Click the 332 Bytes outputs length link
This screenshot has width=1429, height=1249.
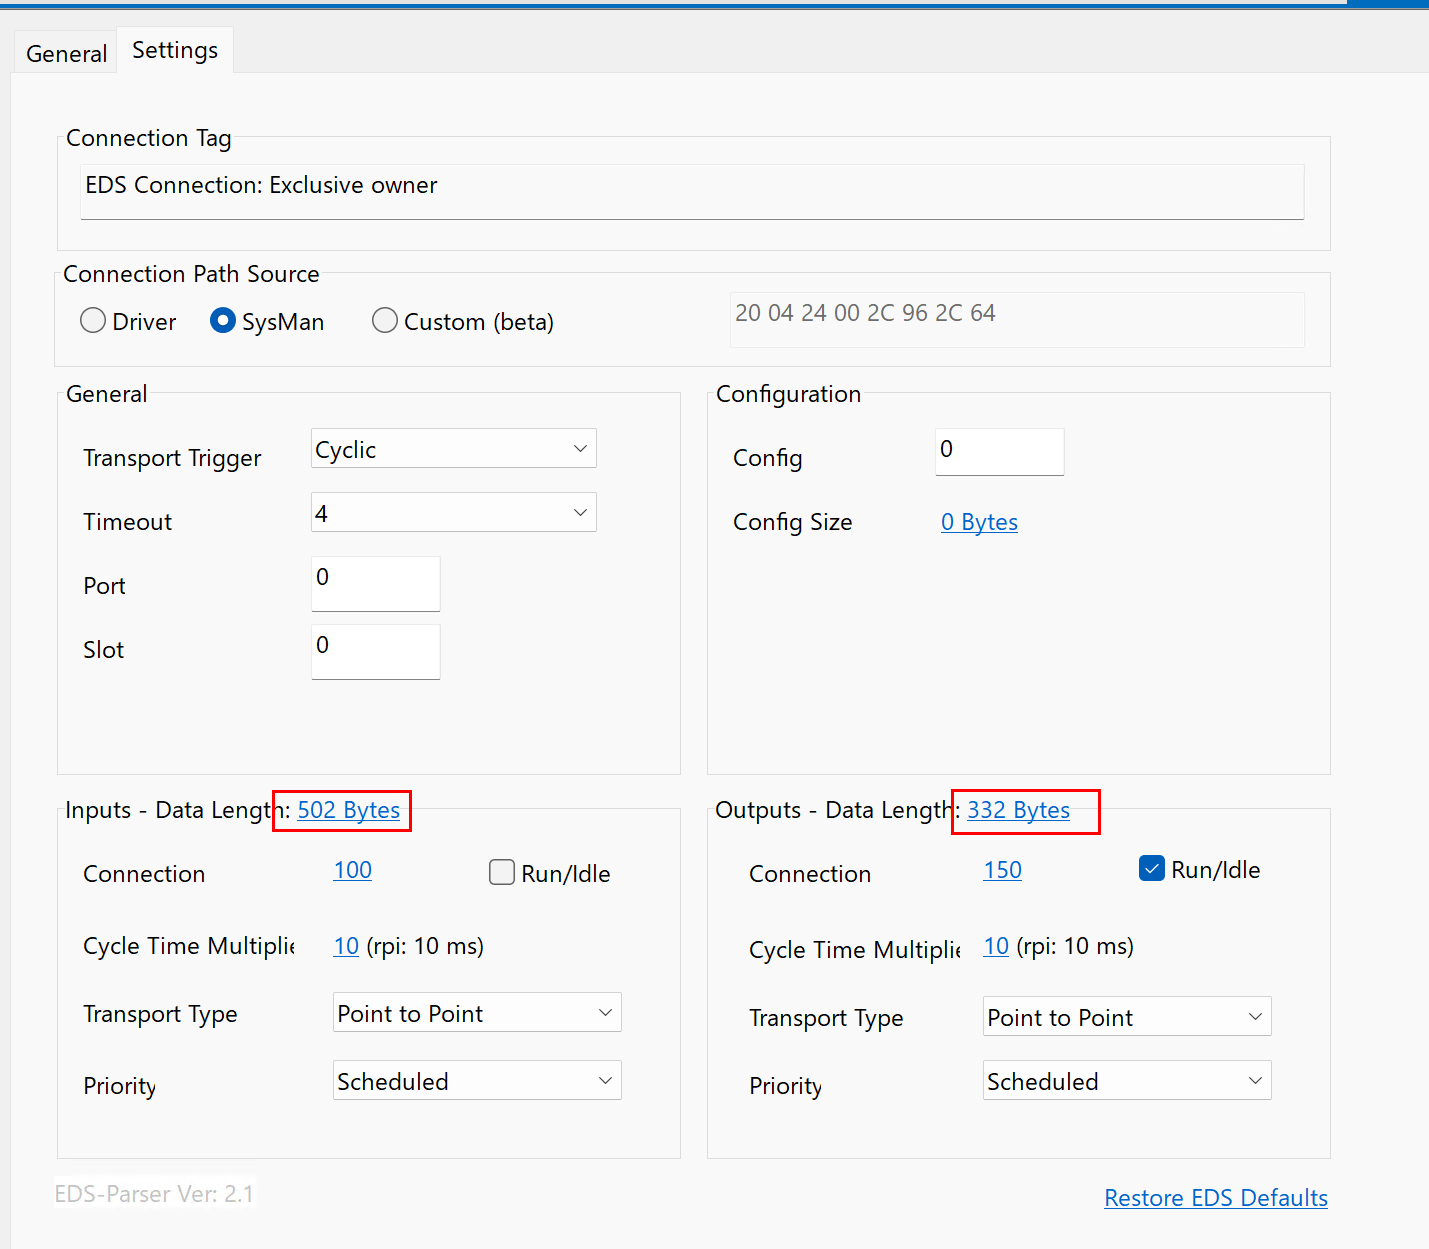pyautogui.click(x=1018, y=810)
